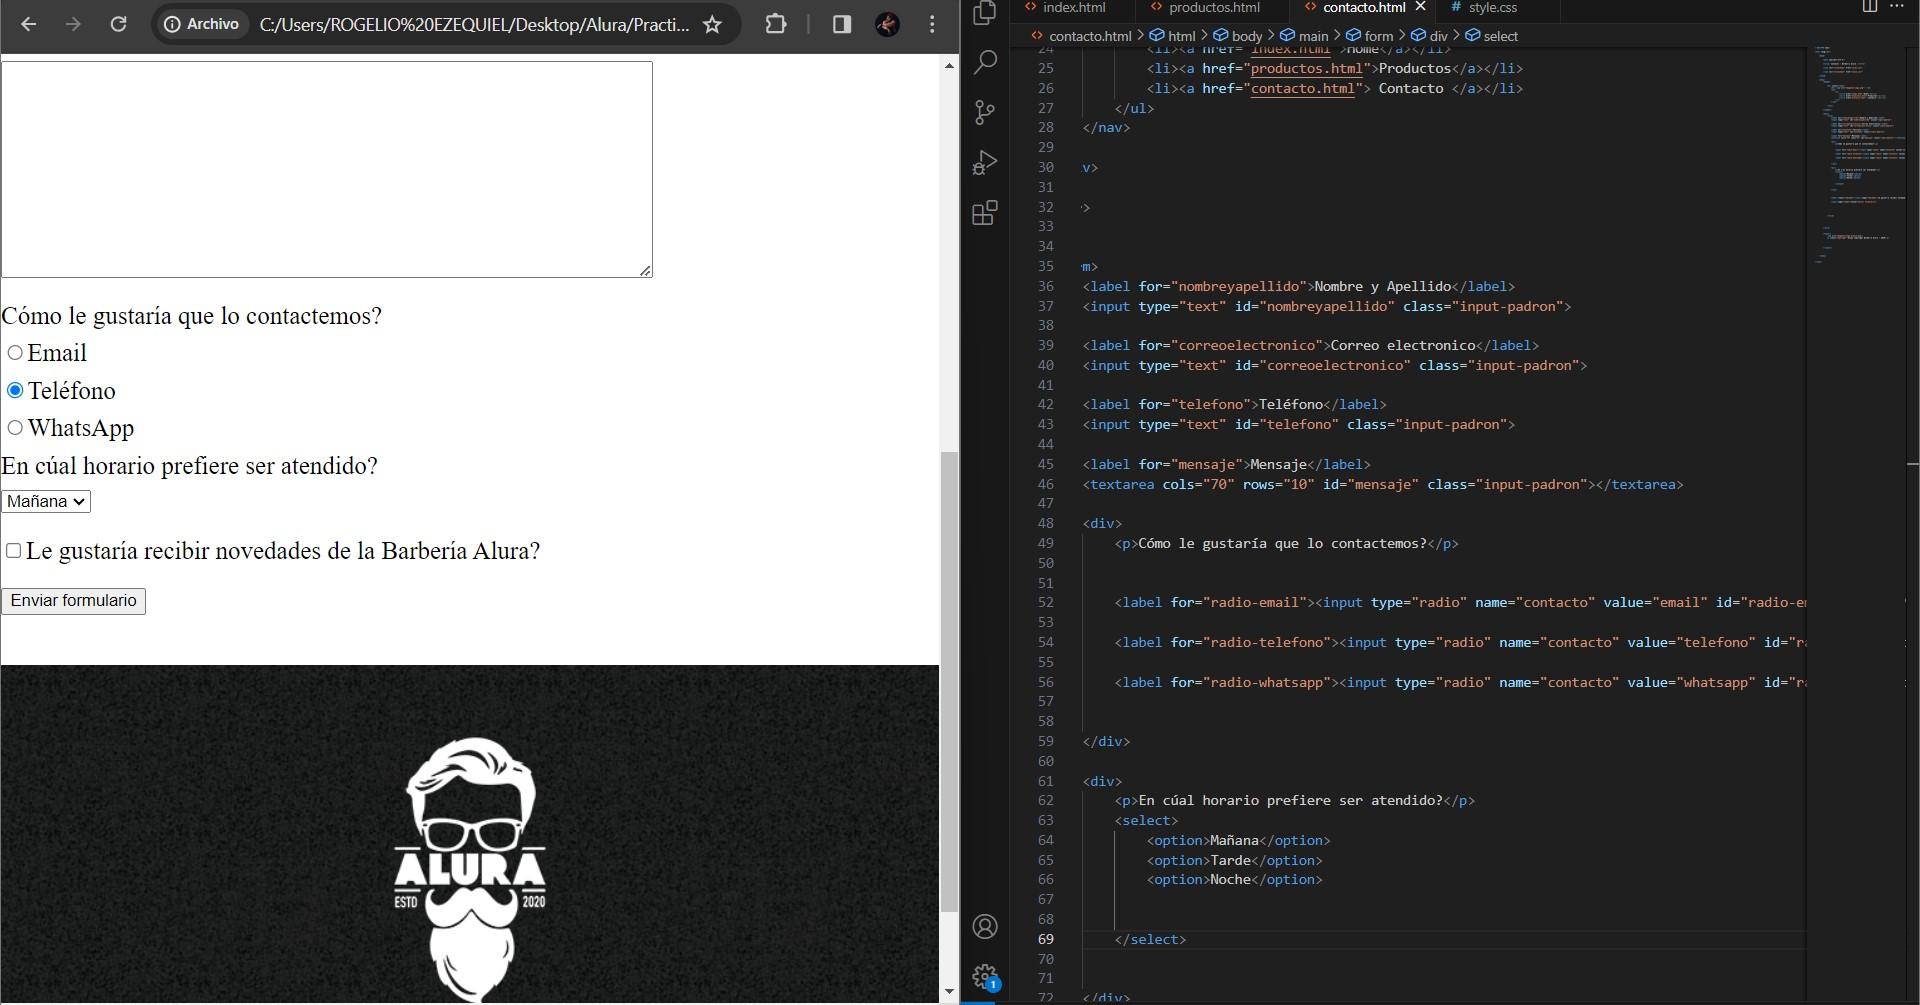
Task: Open Chrome profile avatar
Action: pos(887,24)
